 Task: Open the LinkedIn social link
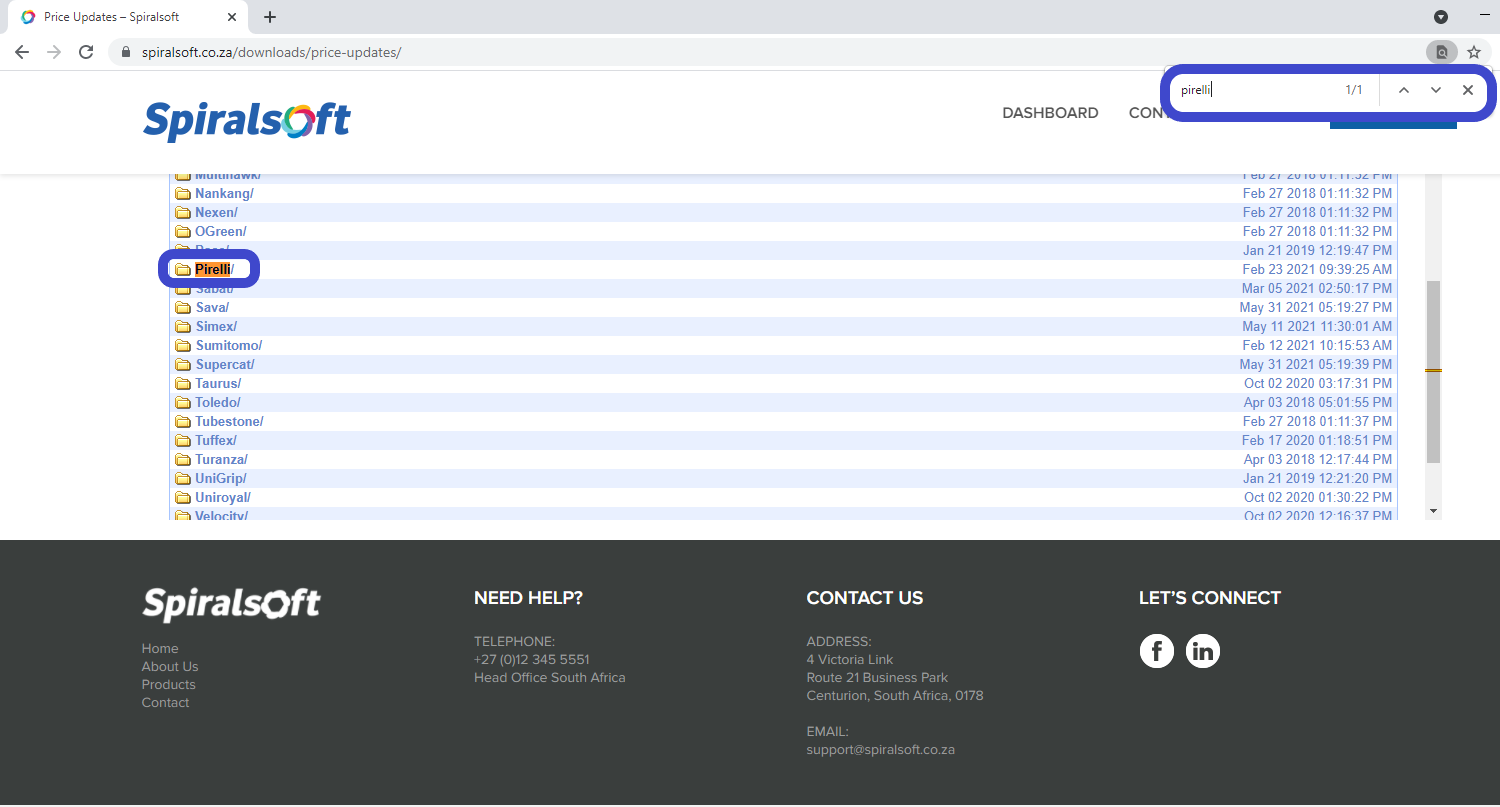point(1203,651)
